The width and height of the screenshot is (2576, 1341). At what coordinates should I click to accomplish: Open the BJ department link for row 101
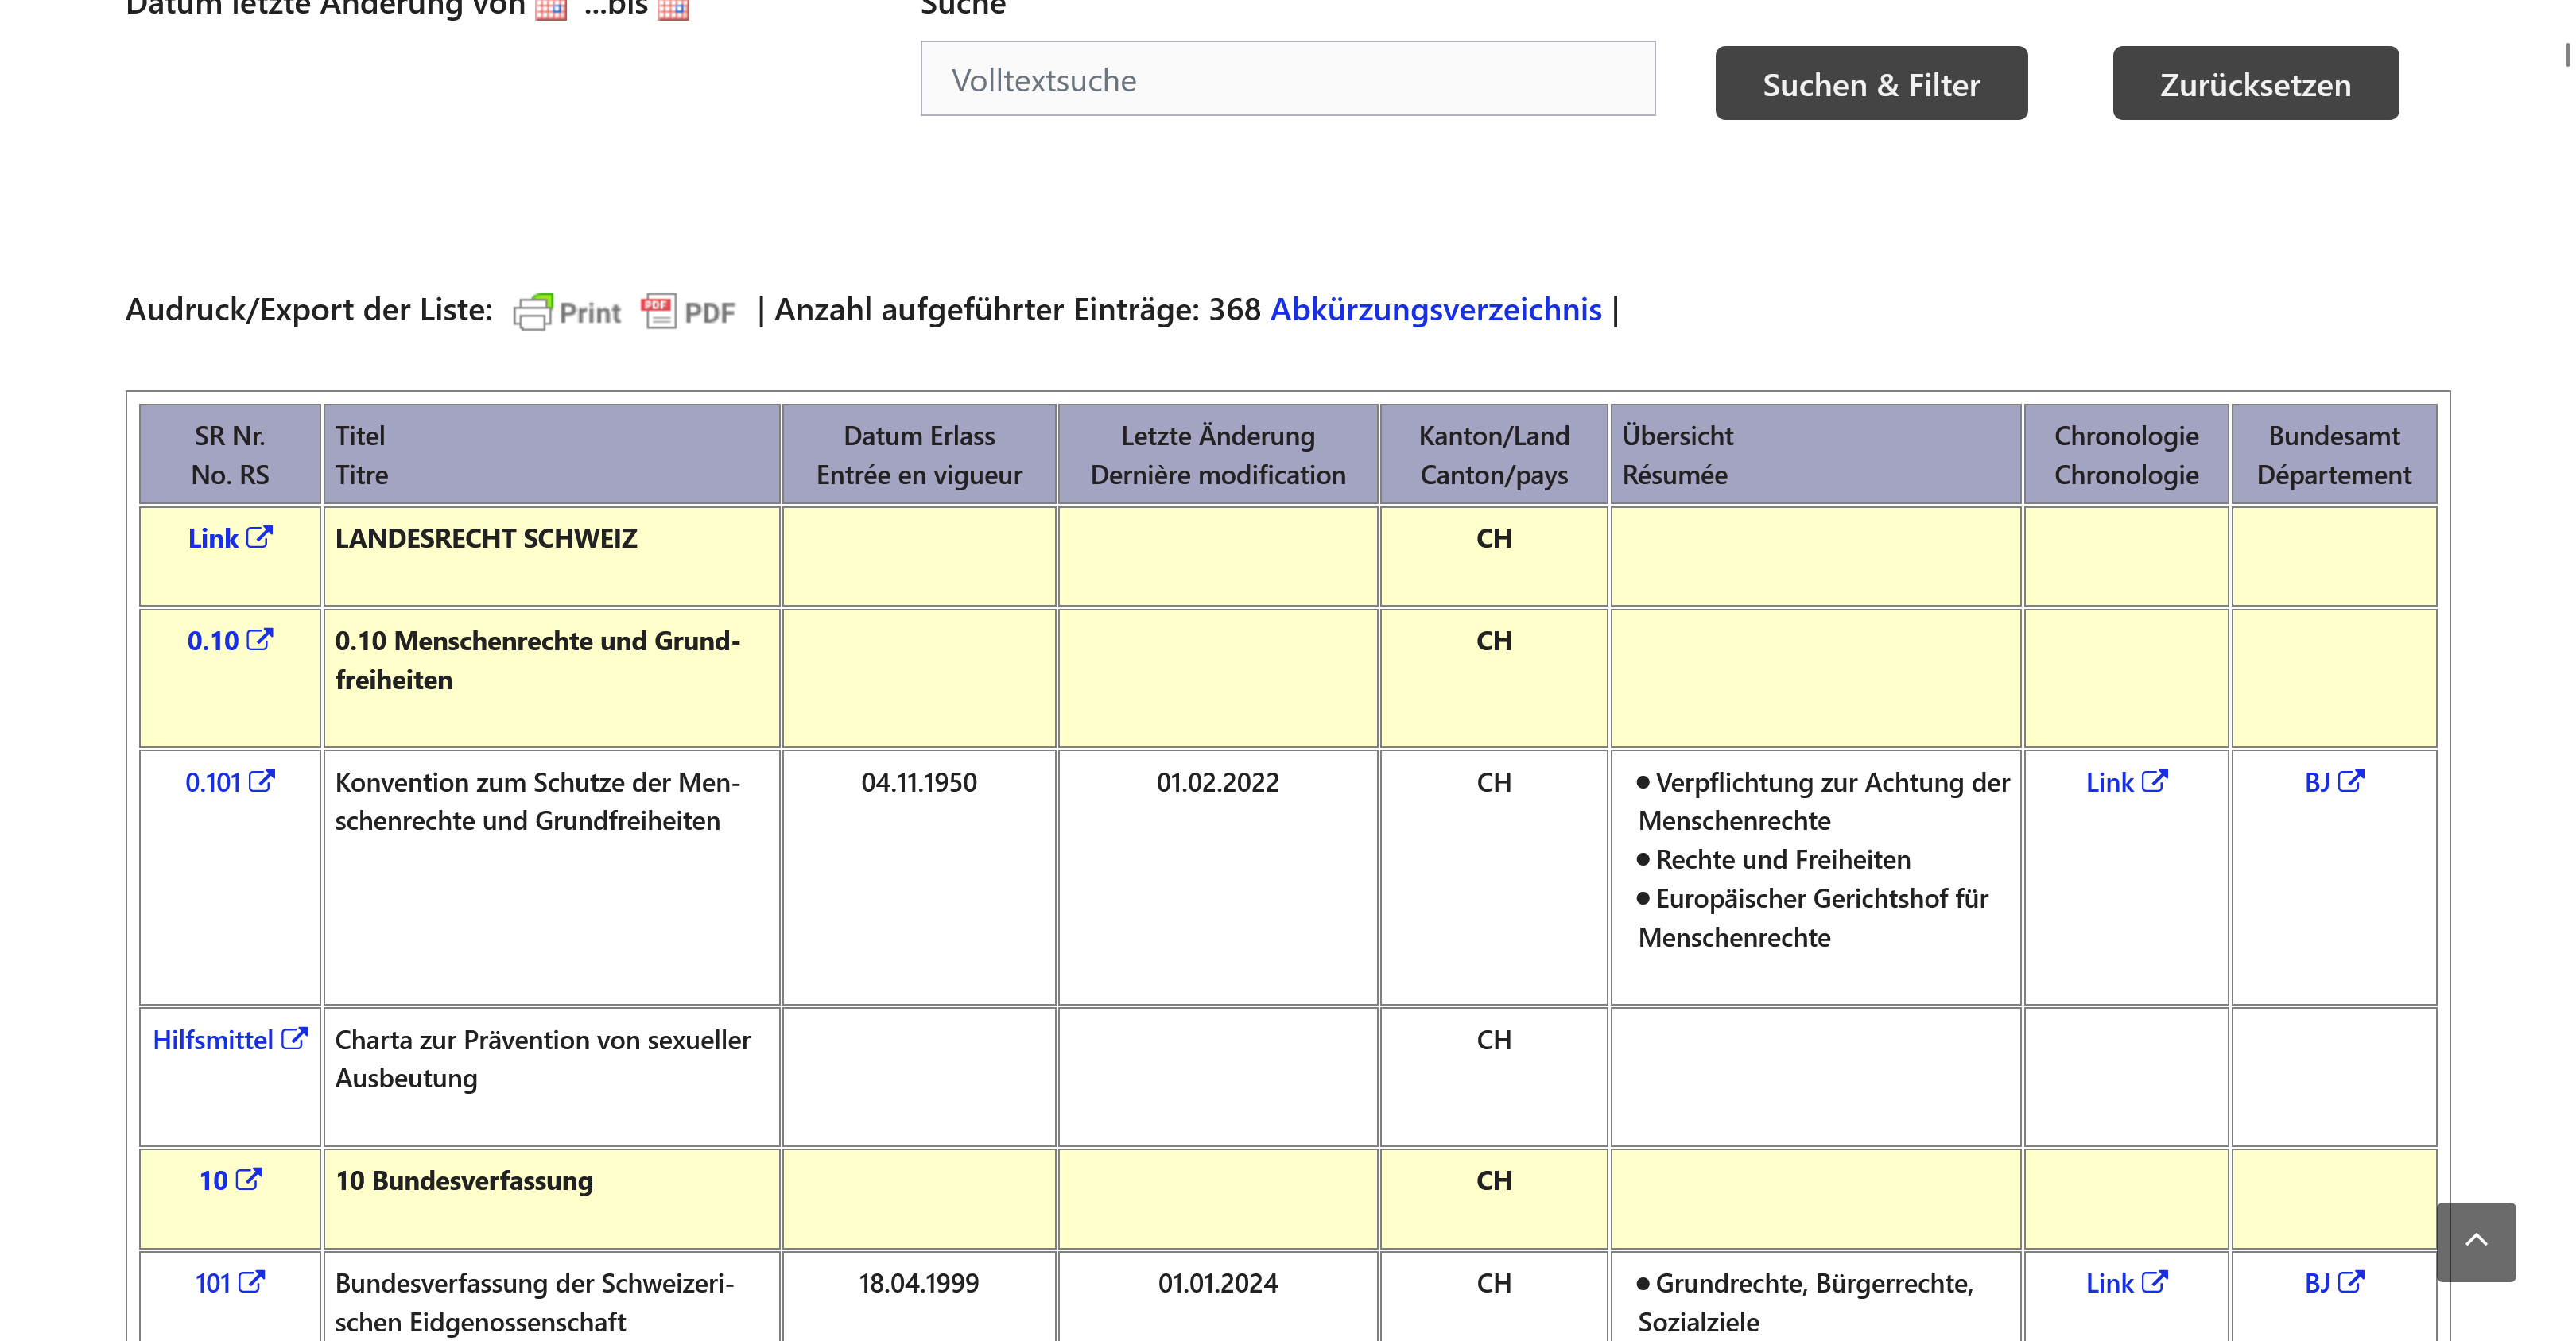[x=2334, y=1284]
